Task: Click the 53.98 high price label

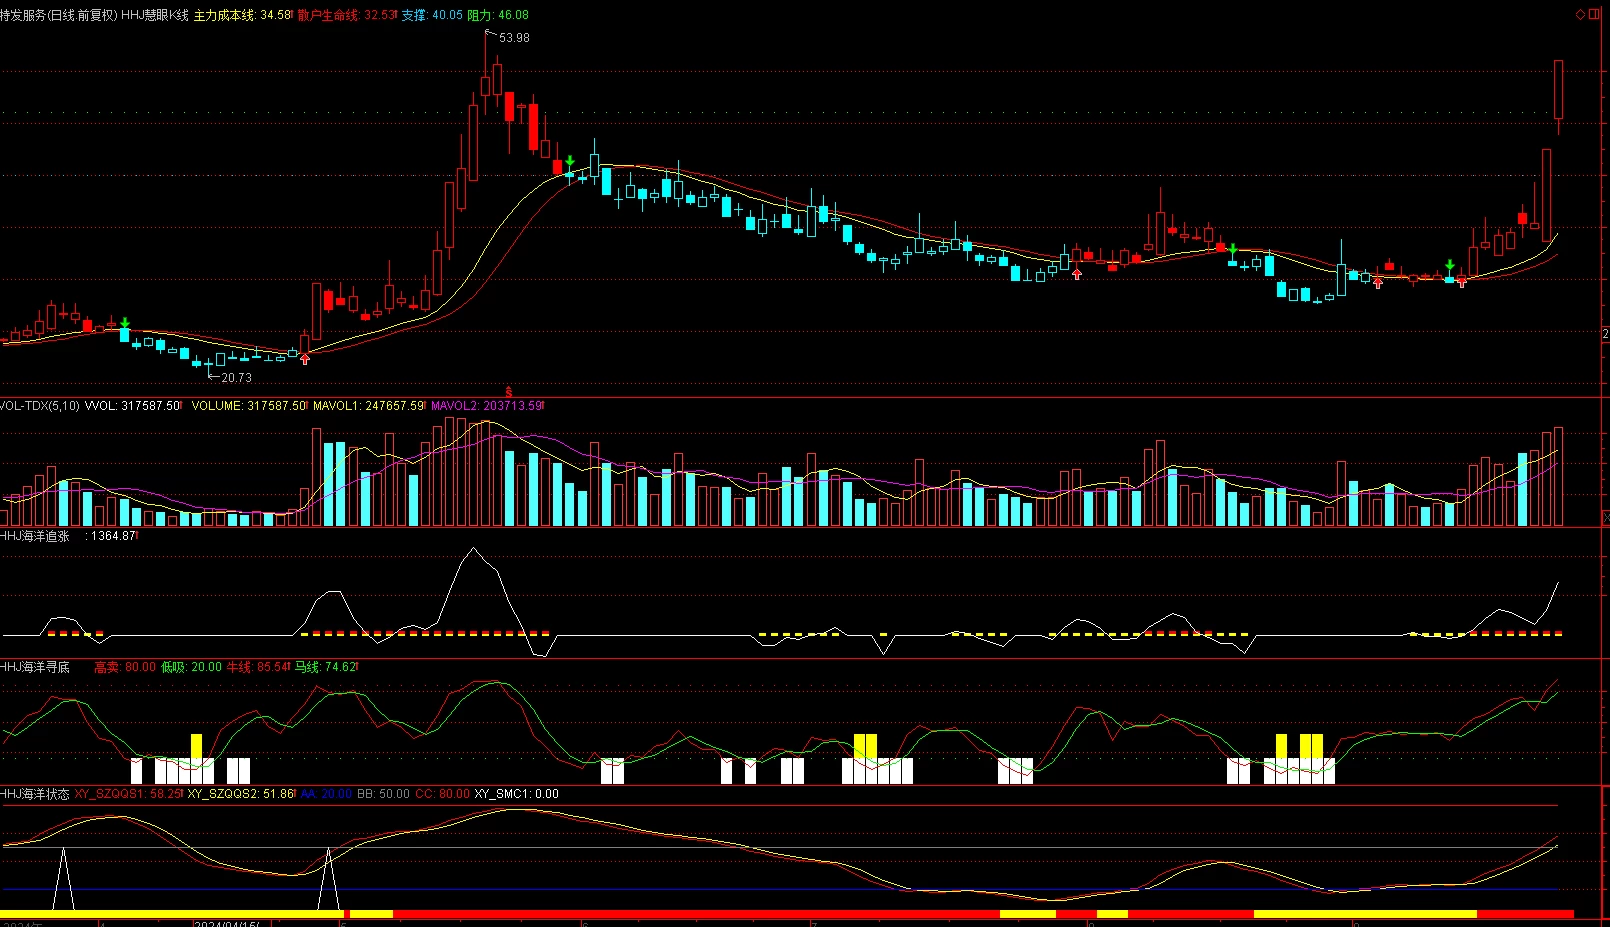Action: (514, 38)
